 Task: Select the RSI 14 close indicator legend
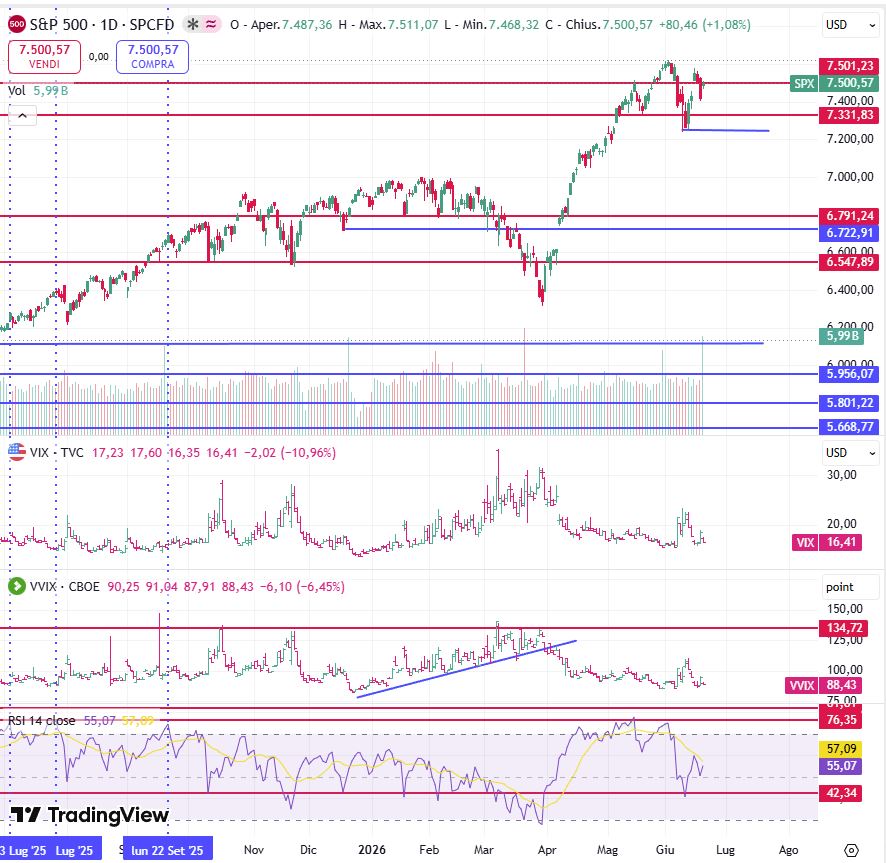(42, 721)
